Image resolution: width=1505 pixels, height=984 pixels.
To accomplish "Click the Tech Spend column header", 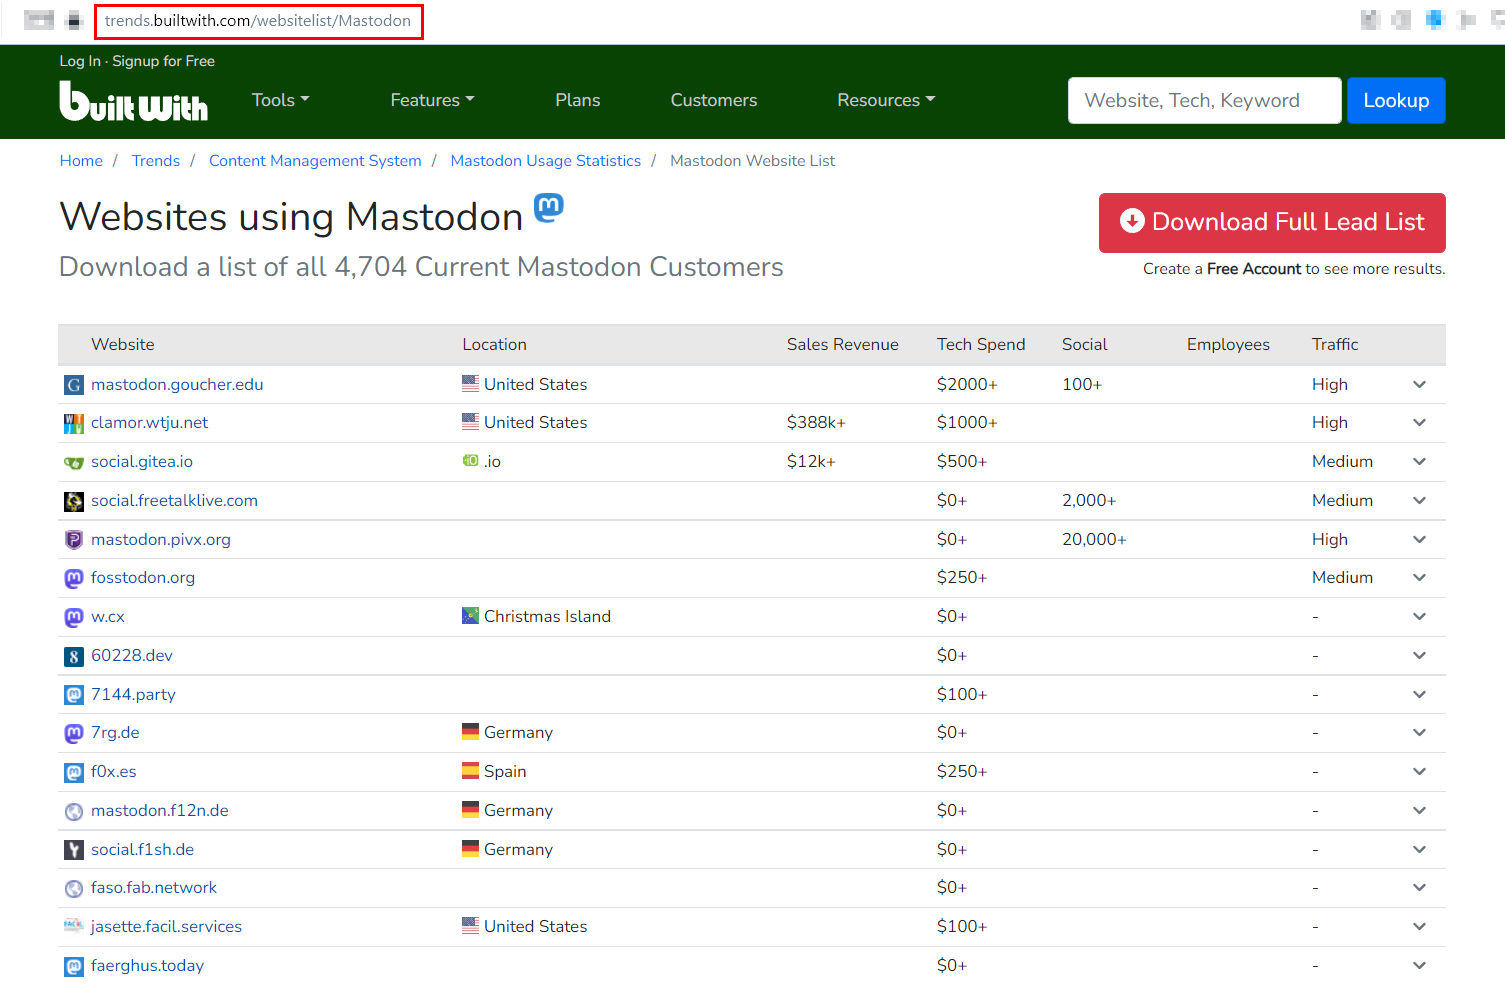I will pos(981,344).
